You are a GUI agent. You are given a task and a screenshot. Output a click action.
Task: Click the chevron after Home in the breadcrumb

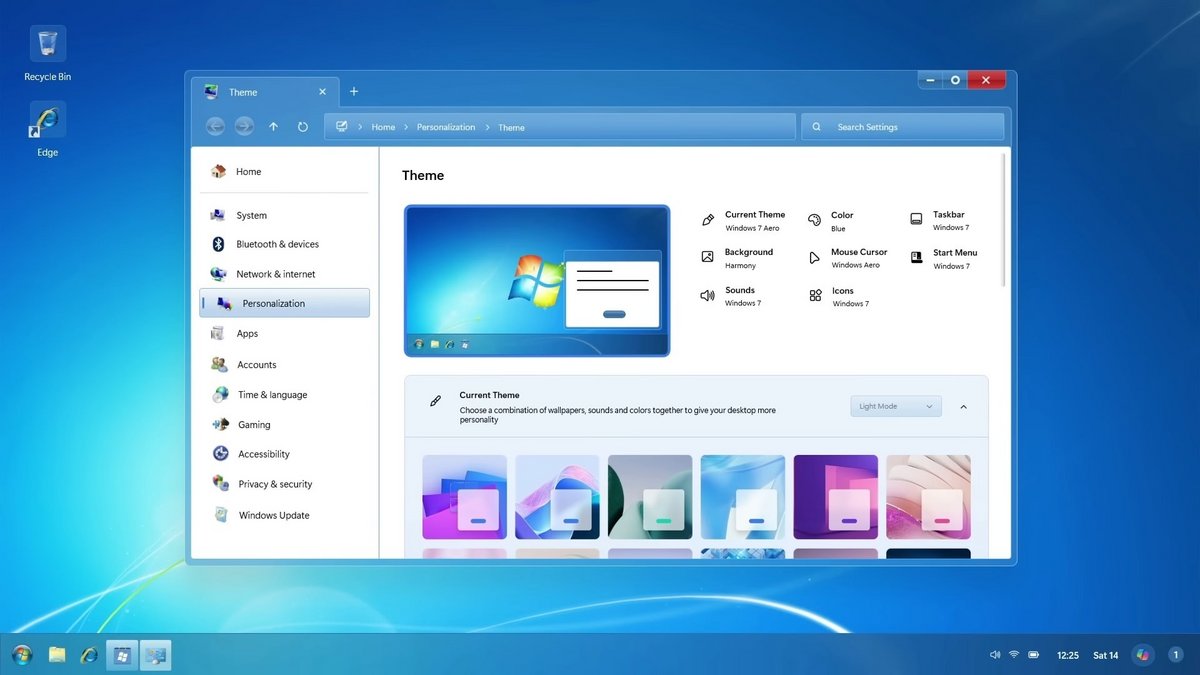click(x=406, y=127)
